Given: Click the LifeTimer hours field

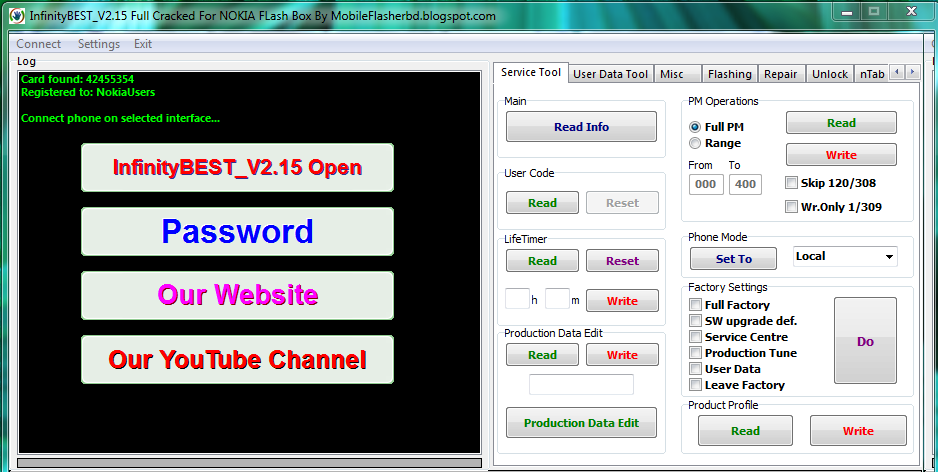Looking at the screenshot, I should (517, 299).
